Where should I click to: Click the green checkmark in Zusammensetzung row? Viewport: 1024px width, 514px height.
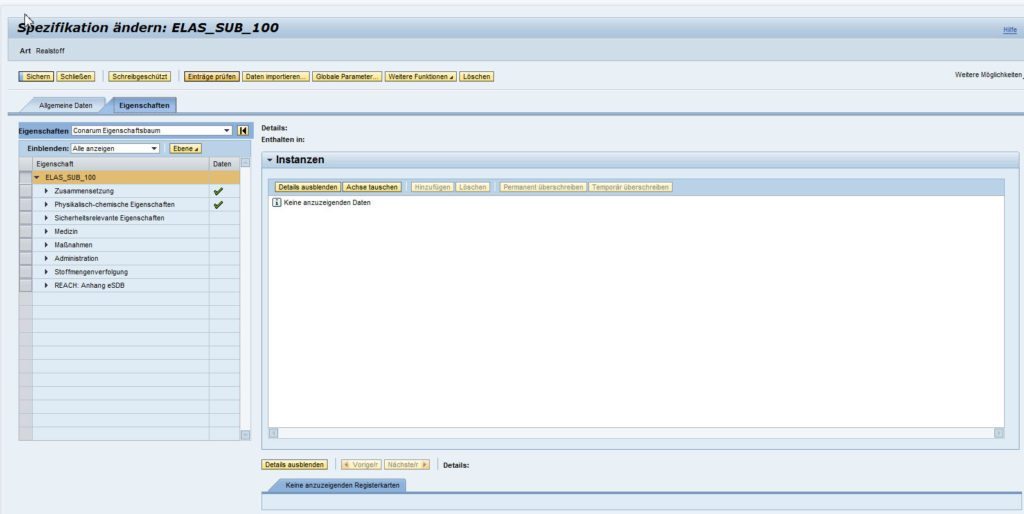pyautogui.click(x=218, y=191)
